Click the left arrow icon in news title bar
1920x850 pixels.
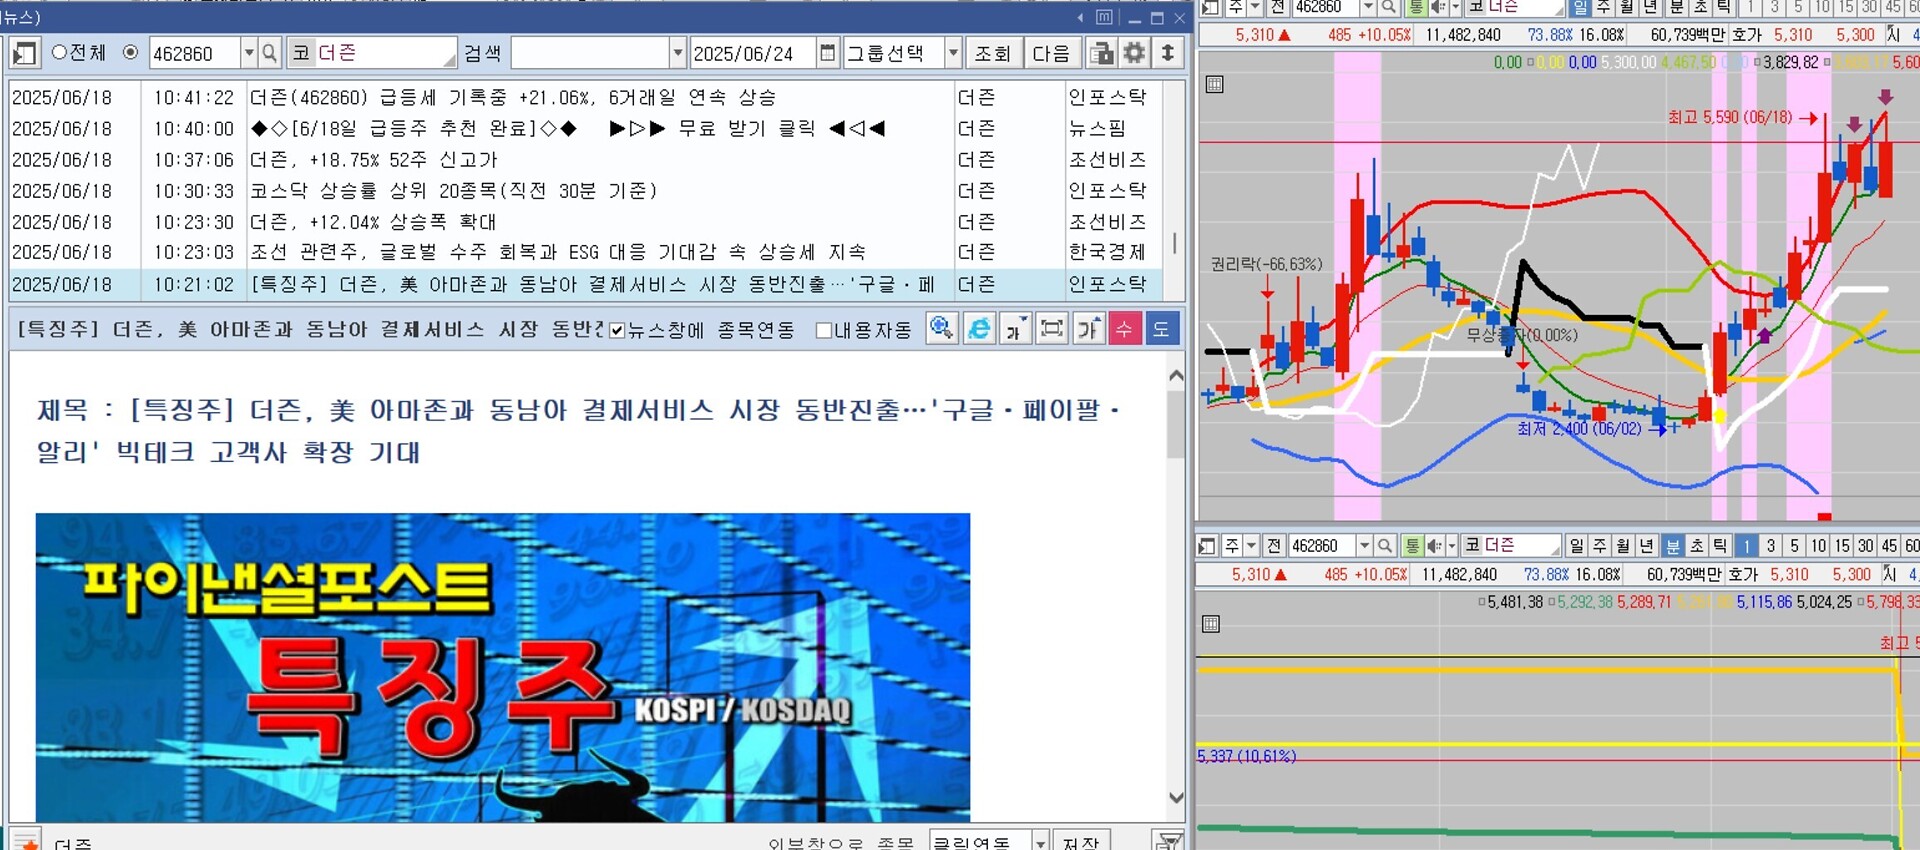(x=1080, y=18)
